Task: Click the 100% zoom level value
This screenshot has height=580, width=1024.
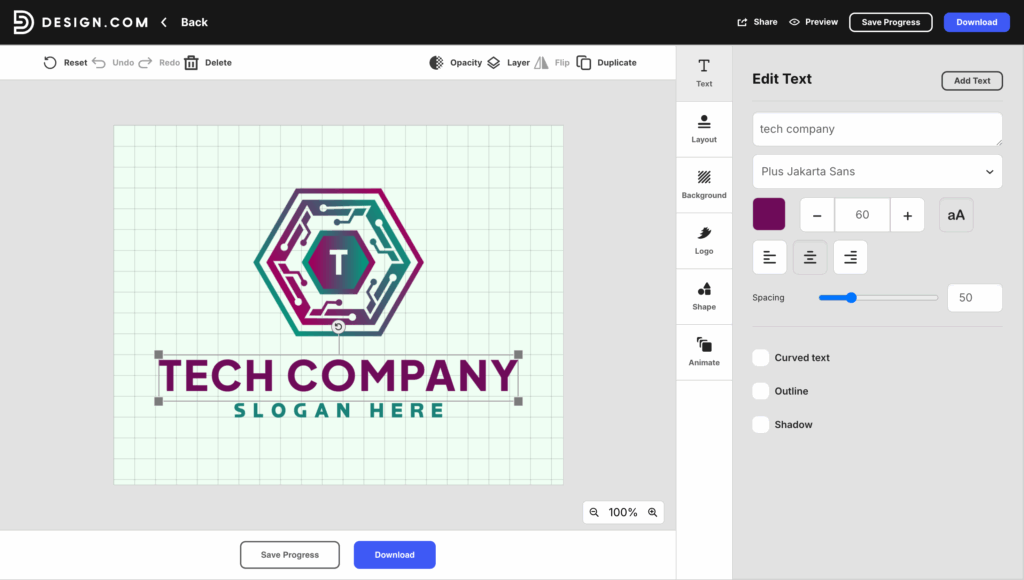Action: [x=623, y=513]
